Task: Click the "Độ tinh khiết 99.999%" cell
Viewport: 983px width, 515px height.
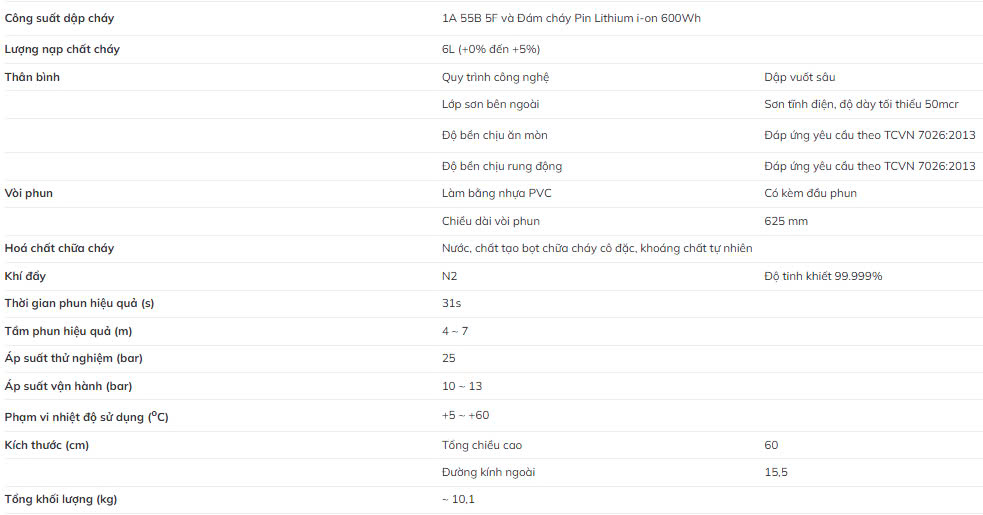Action: point(822,276)
